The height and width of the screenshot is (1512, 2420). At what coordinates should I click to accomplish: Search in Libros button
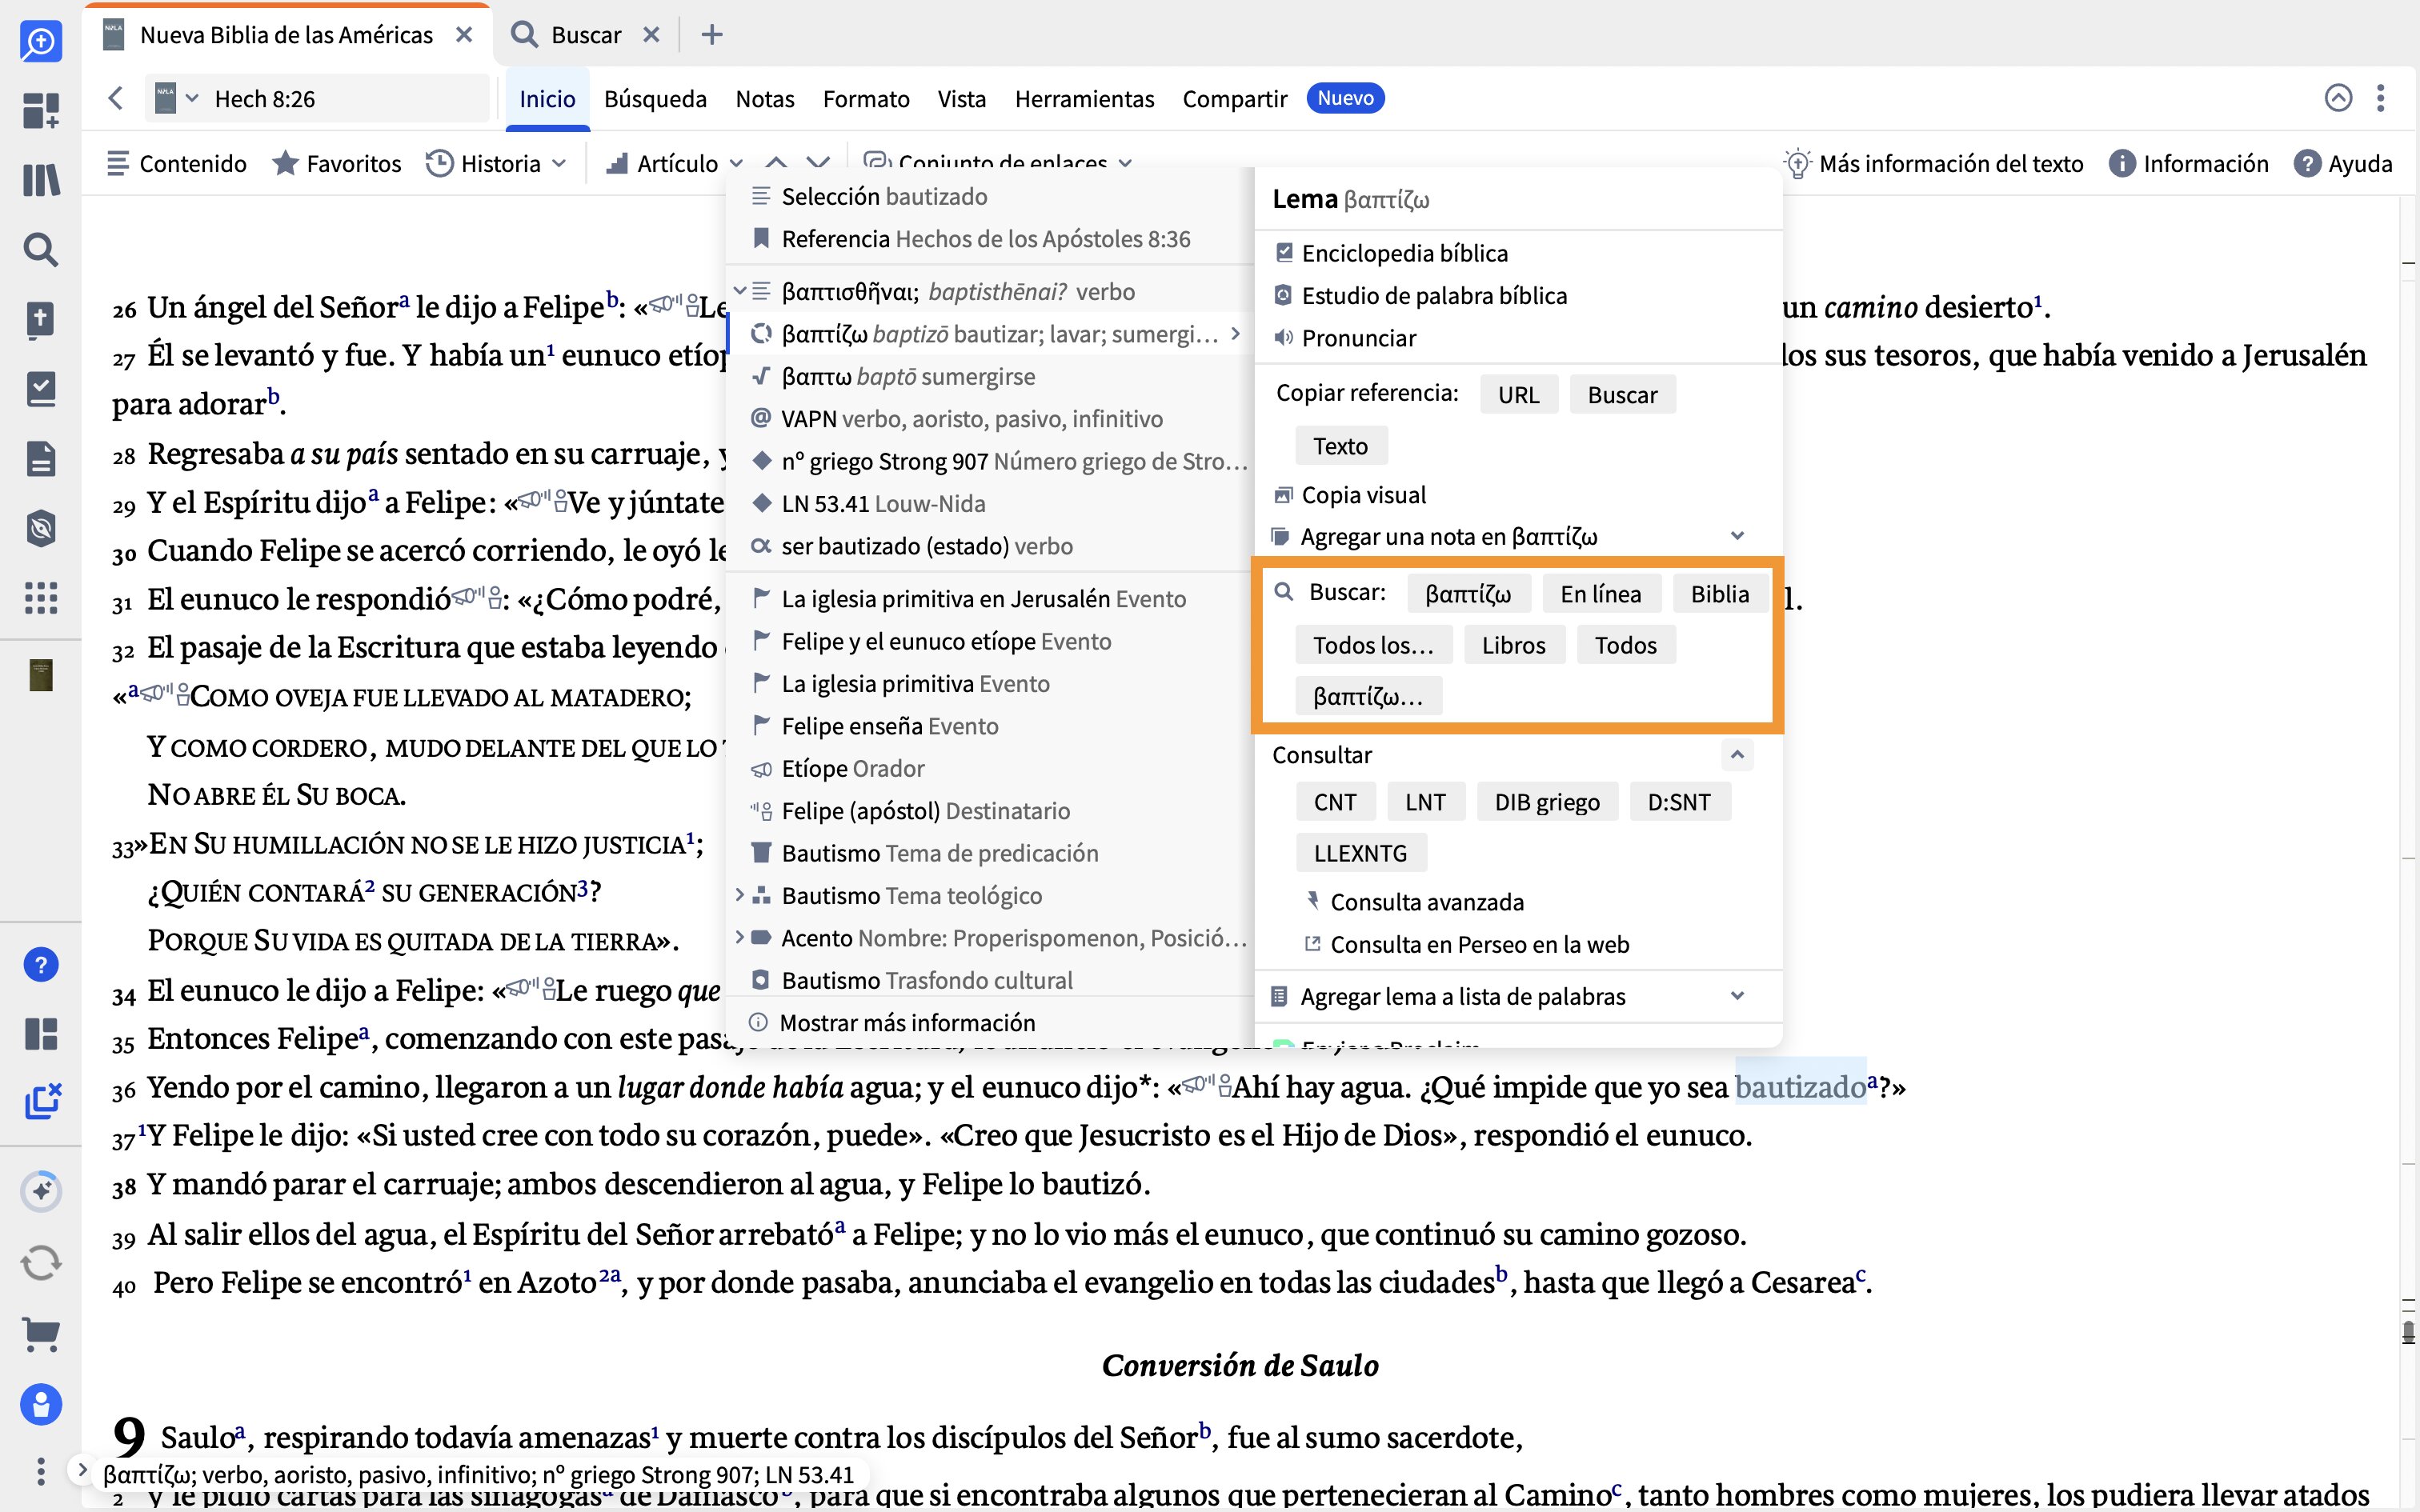pos(1513,645)
